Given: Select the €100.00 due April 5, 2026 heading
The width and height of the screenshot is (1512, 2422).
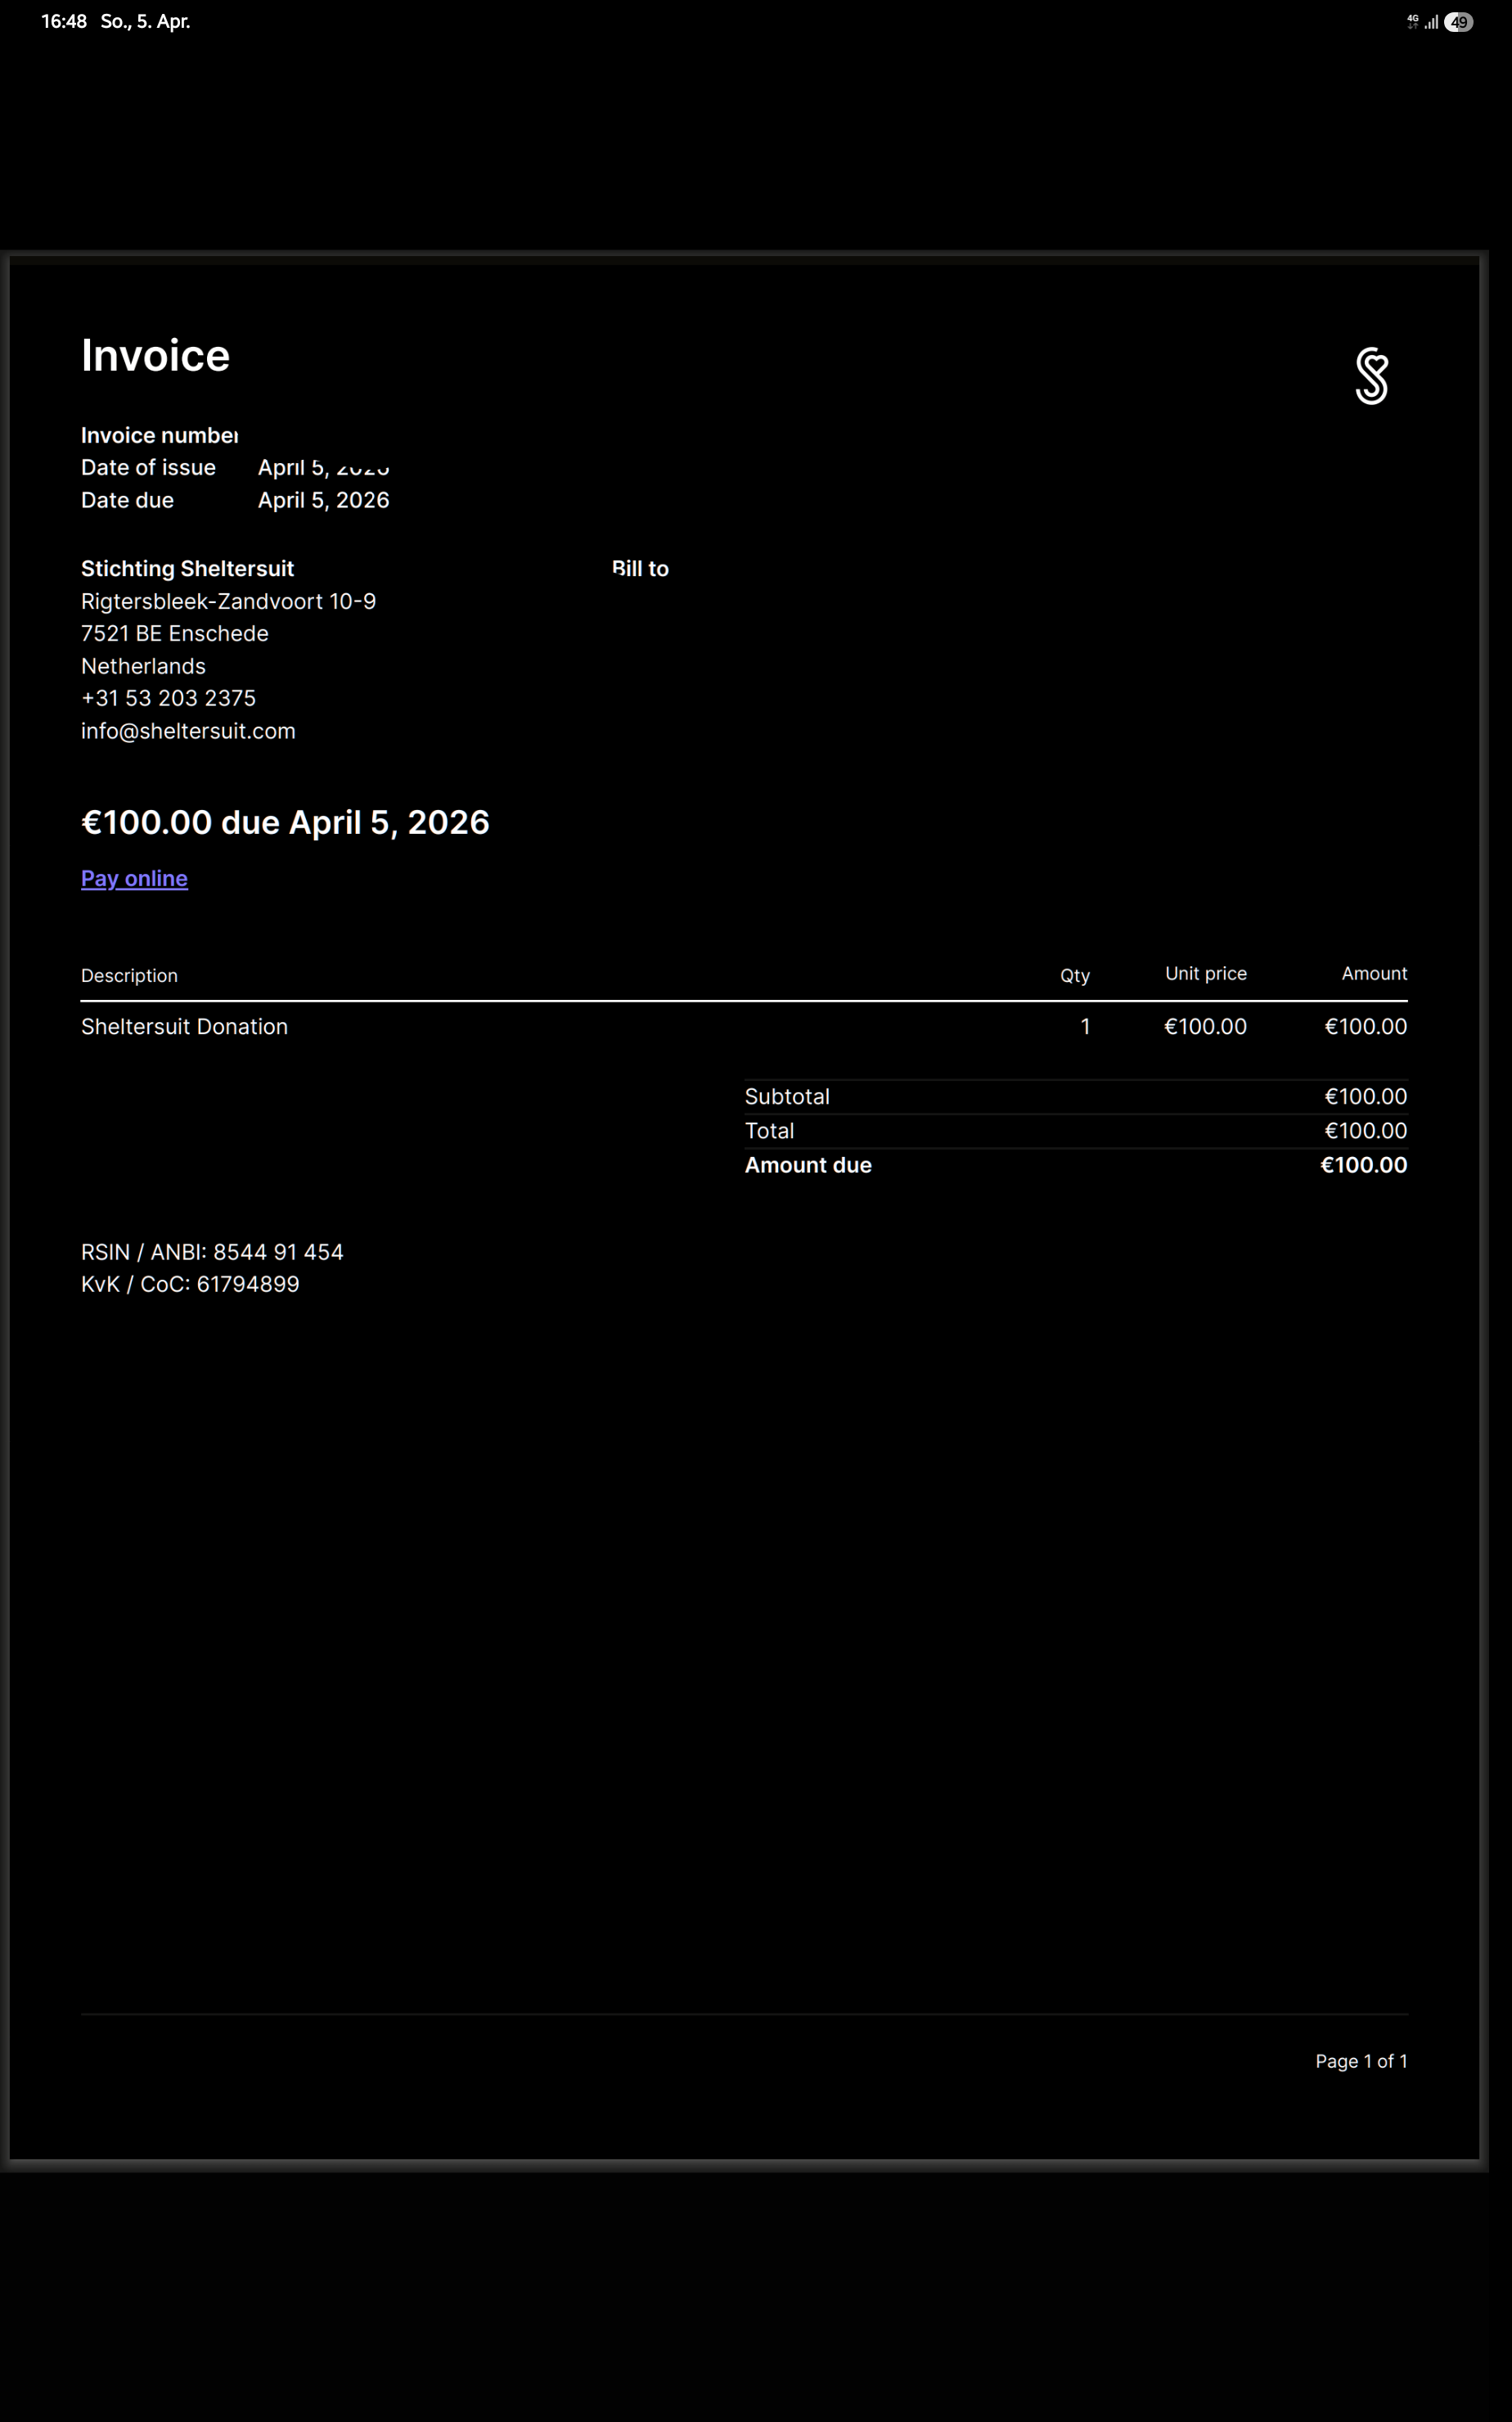Looking at the screenshot, I should click(285, 822).
